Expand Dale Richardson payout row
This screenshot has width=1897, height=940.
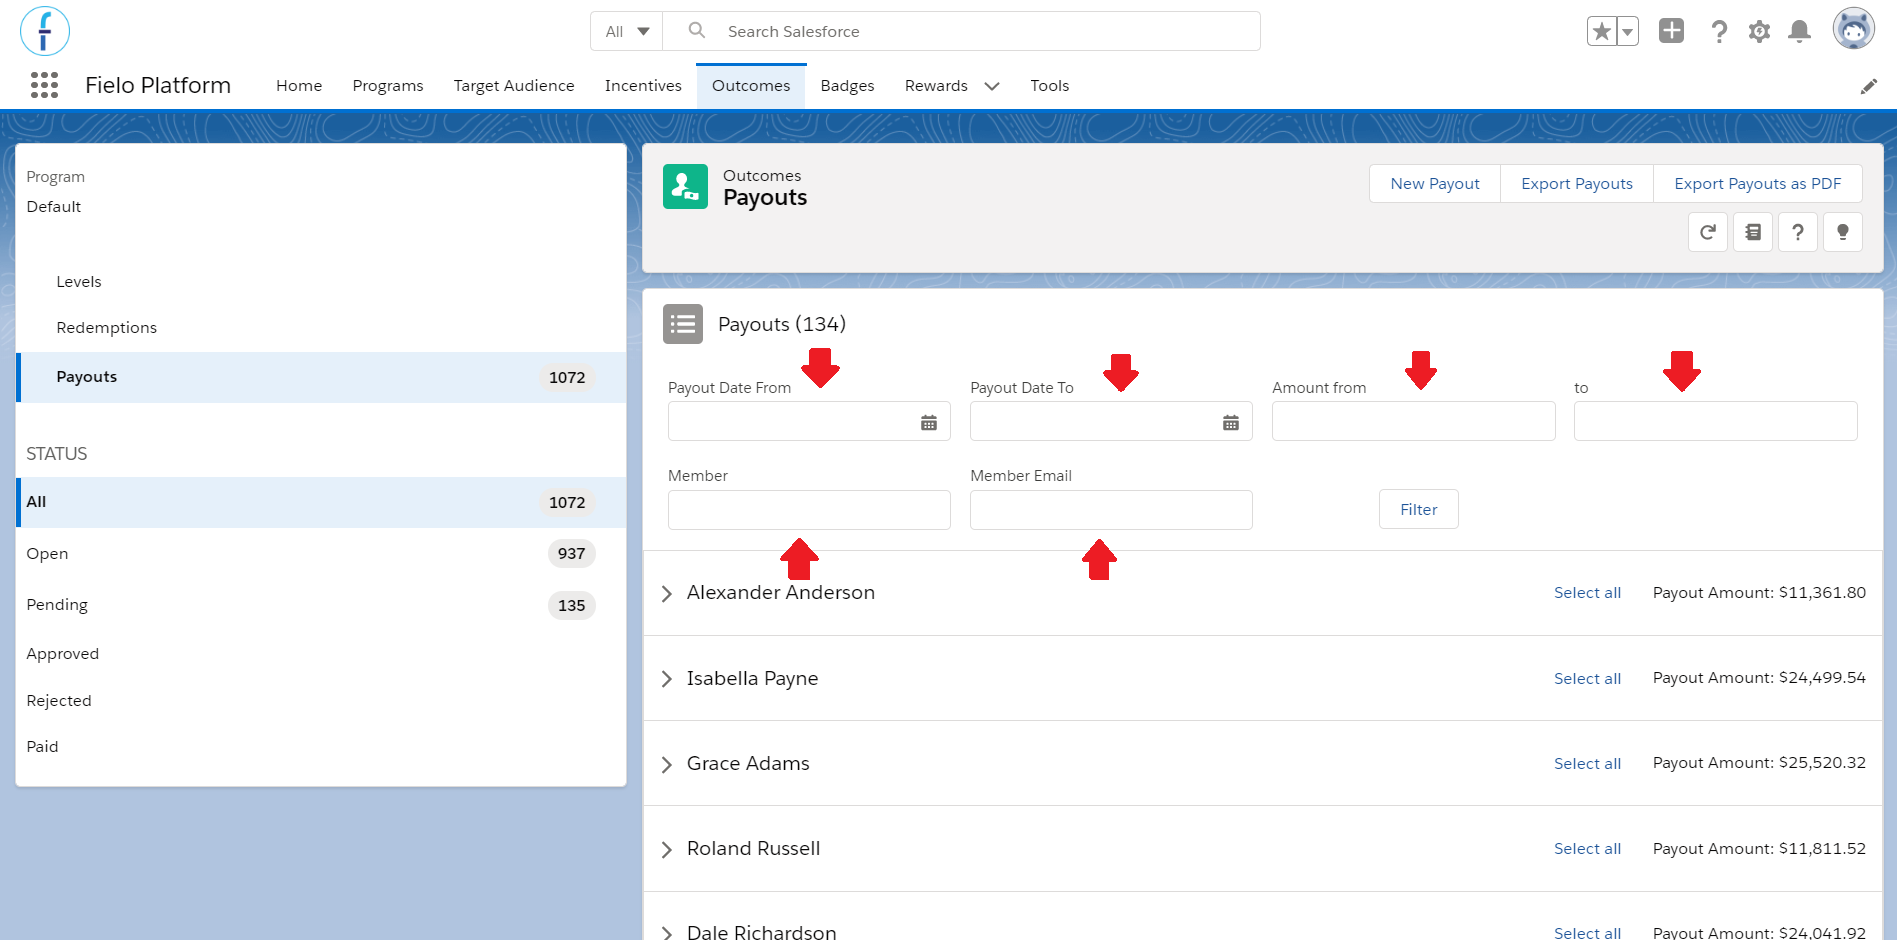tap(667, 933)
